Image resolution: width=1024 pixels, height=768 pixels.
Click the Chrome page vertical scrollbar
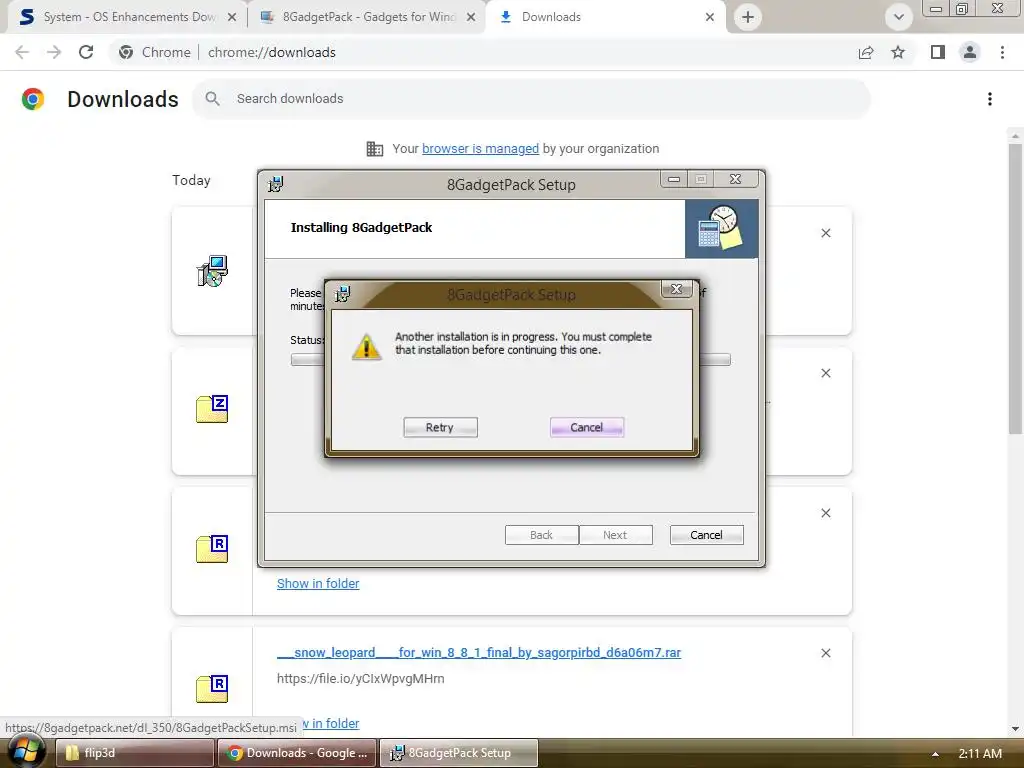point(1015,289)
